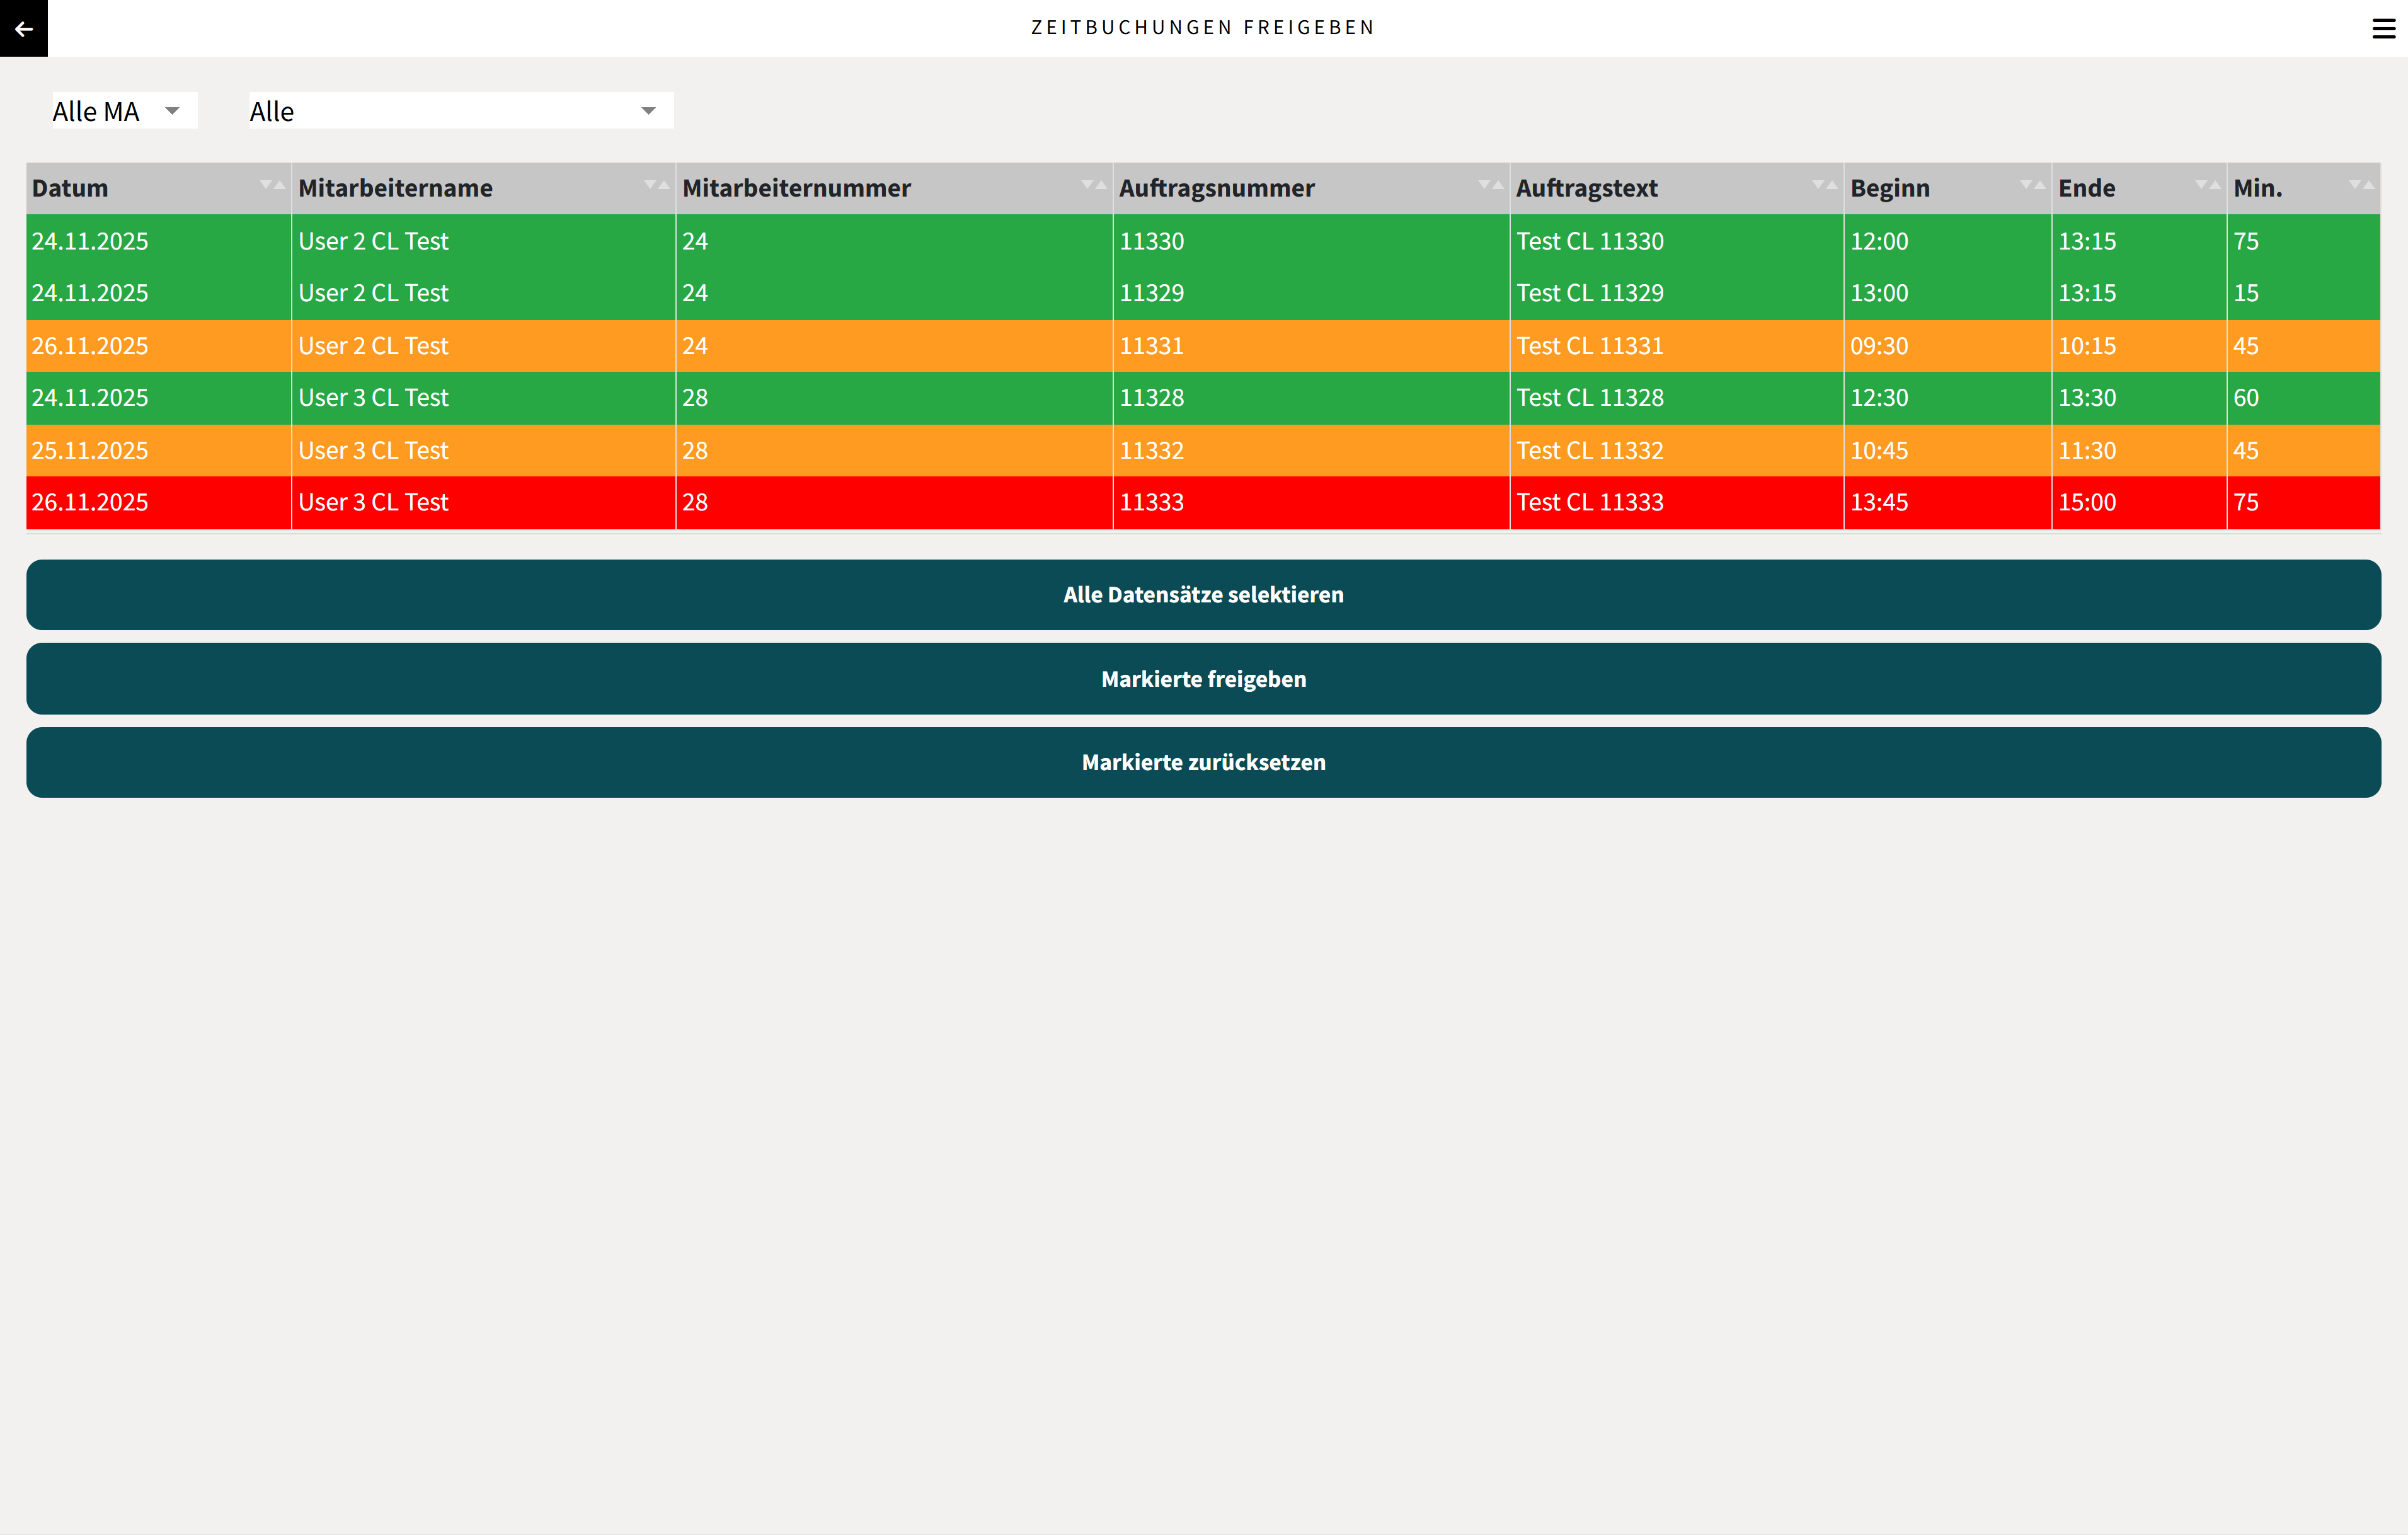This screenshot has width=2408, height=1535.
Task: Sort by Auftragsnummer column icon
Action: (x=1490, y=185)
